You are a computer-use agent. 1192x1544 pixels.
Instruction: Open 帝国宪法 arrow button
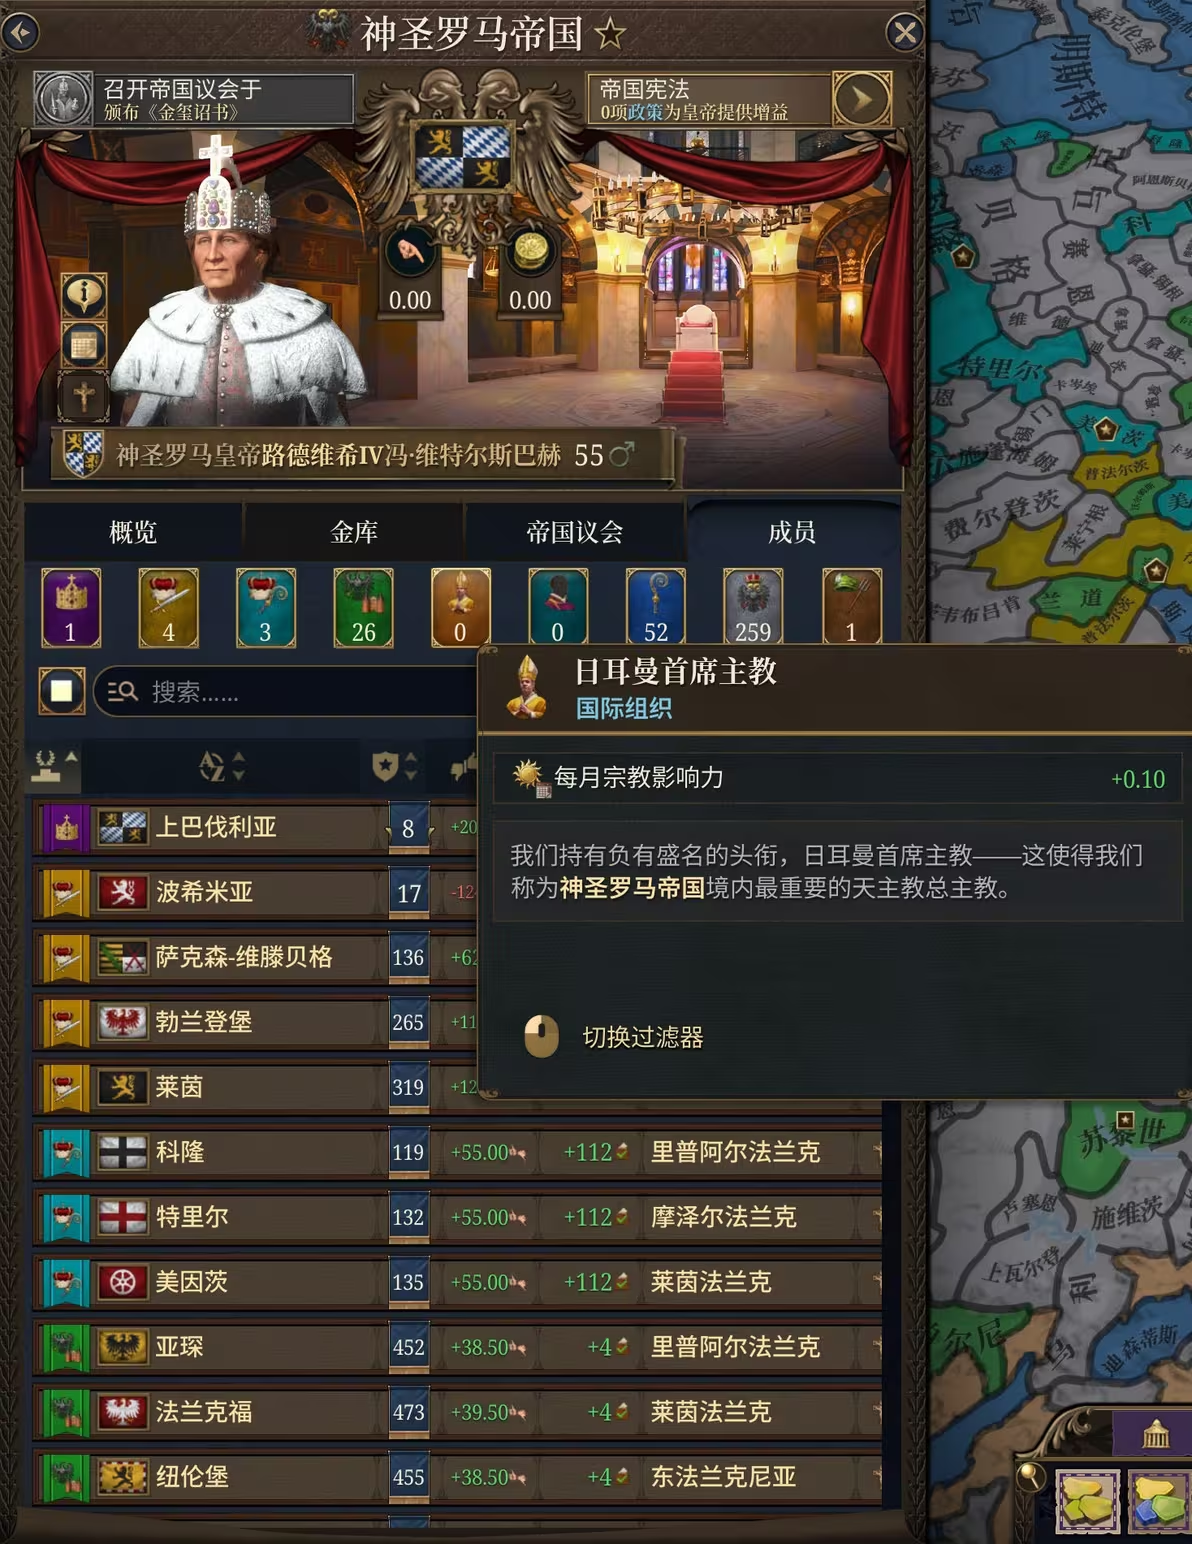tap(862, 99)
